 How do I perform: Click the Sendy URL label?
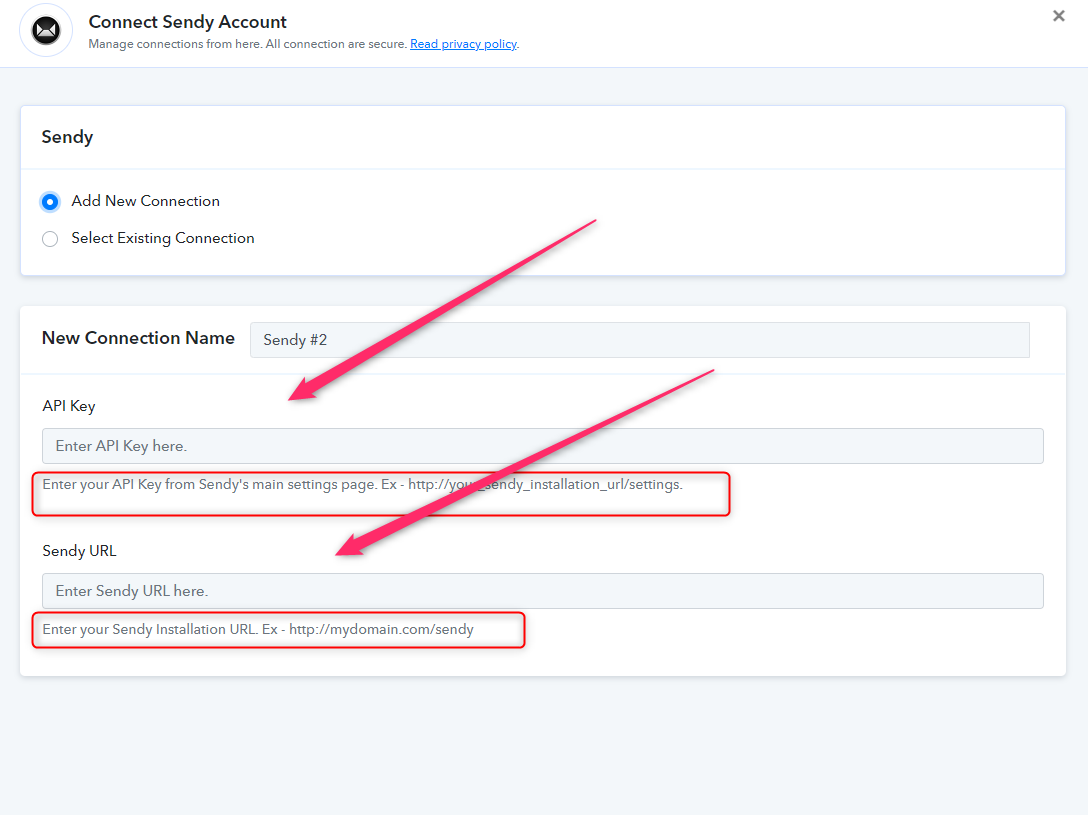[x=79, y=551]
